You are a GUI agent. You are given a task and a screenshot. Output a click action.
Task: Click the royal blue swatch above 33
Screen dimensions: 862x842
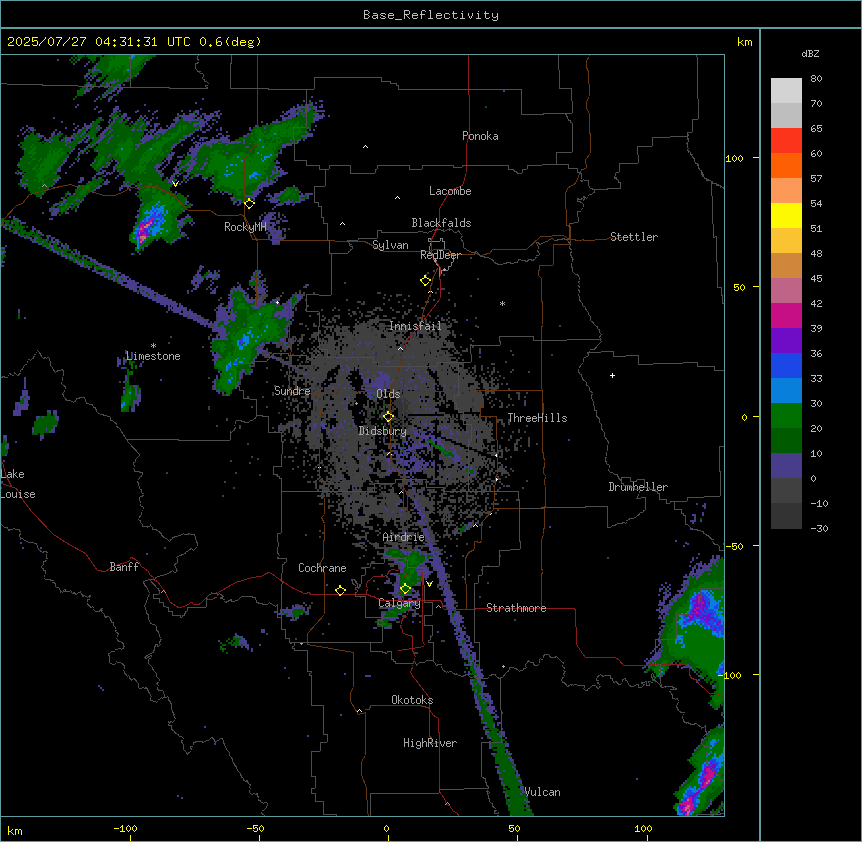[x=786, y=365]
